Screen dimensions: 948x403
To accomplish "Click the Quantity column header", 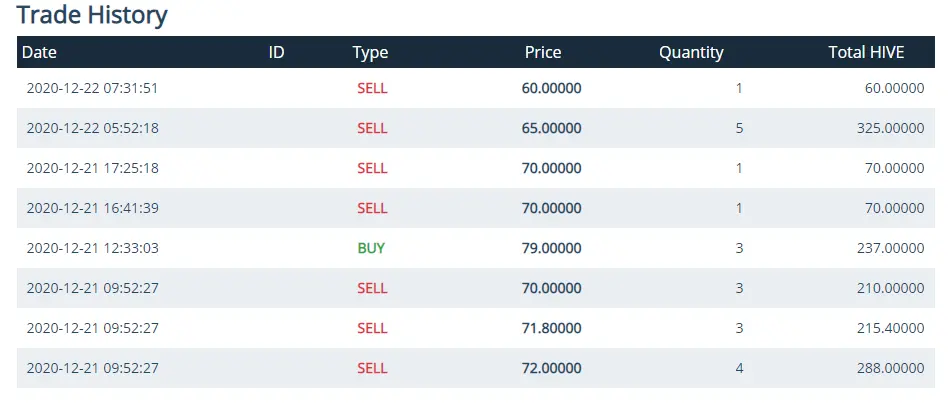I will click(691, 53).
